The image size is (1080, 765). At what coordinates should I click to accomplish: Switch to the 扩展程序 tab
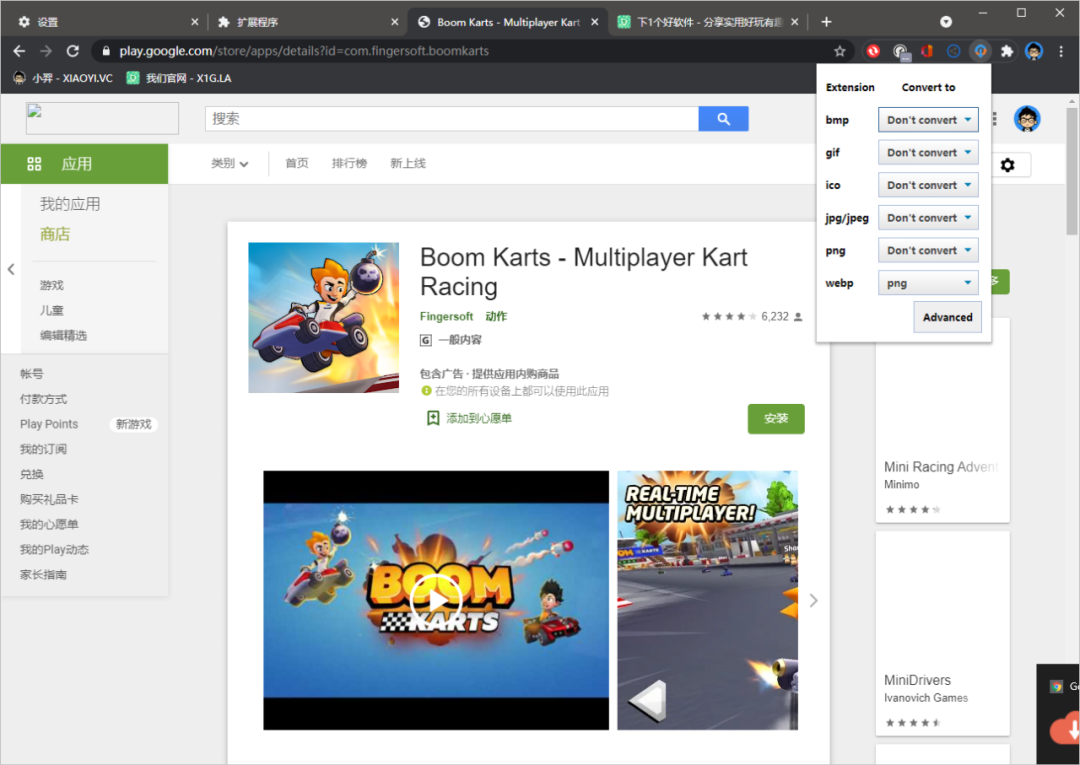(300, 22)
